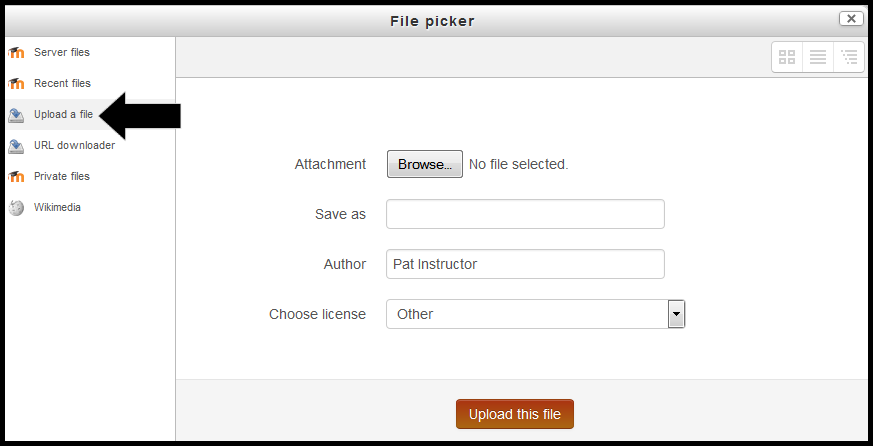Click the Moodle icon beside Recent files

pyautogui.click(x=16, y=84)
